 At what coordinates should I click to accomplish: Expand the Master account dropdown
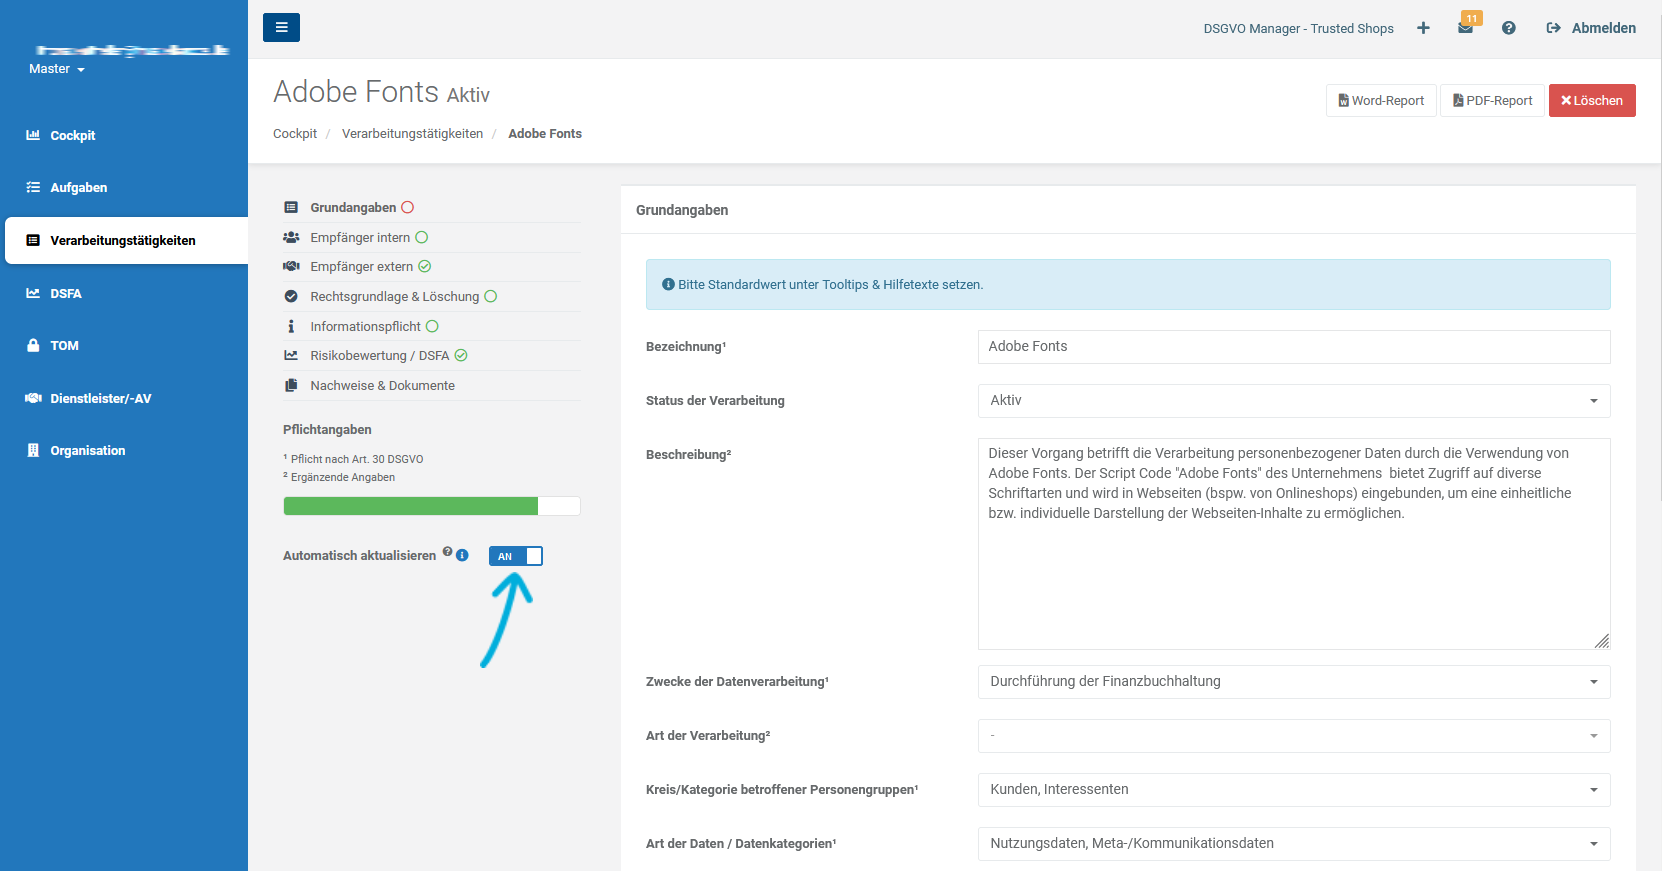tap(57, 69)
